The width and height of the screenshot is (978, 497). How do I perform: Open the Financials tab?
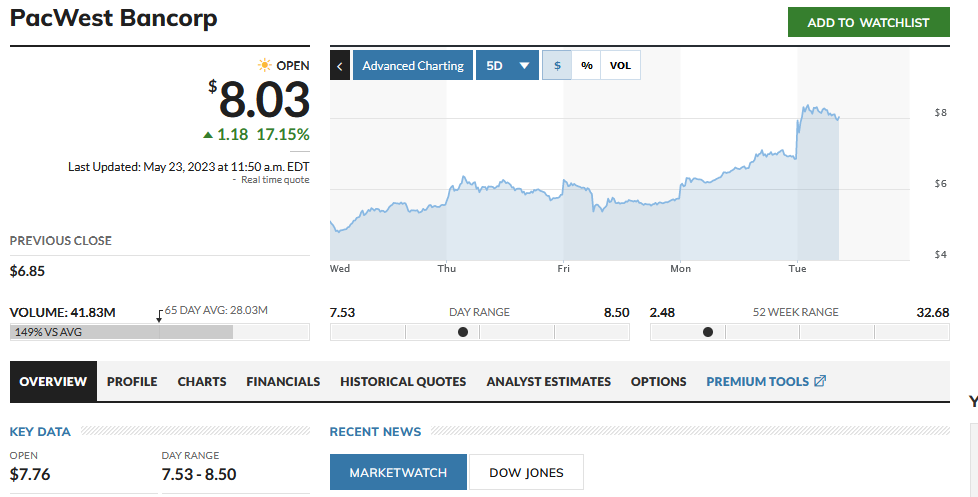[283, 381]
